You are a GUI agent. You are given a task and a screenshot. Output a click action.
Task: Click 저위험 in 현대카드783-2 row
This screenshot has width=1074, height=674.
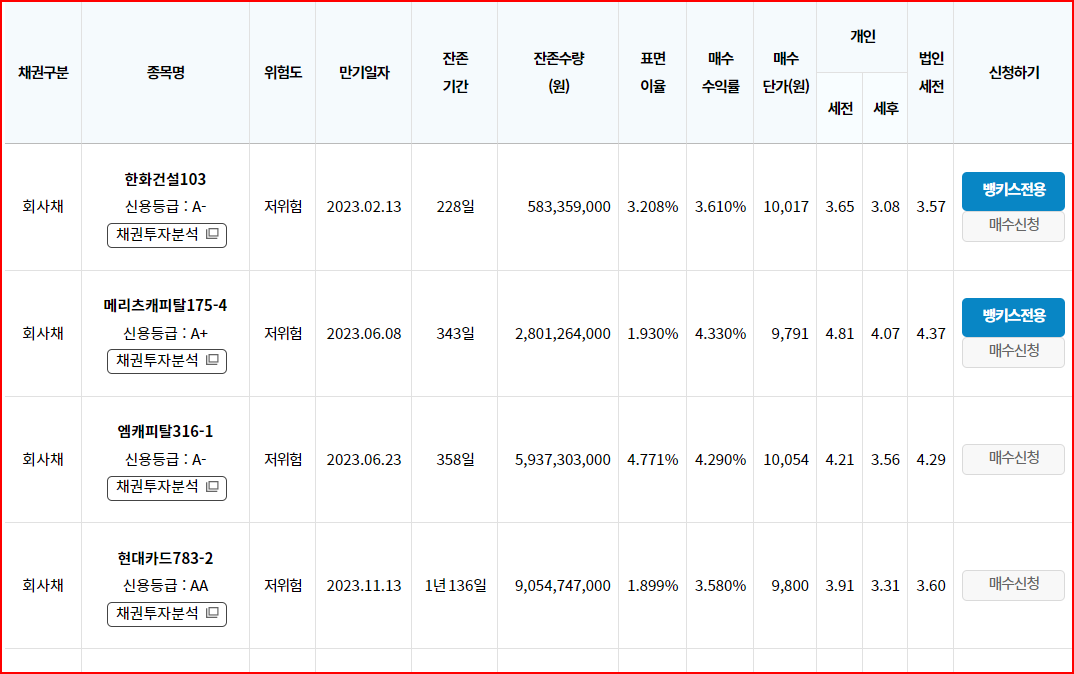point(283,586)
